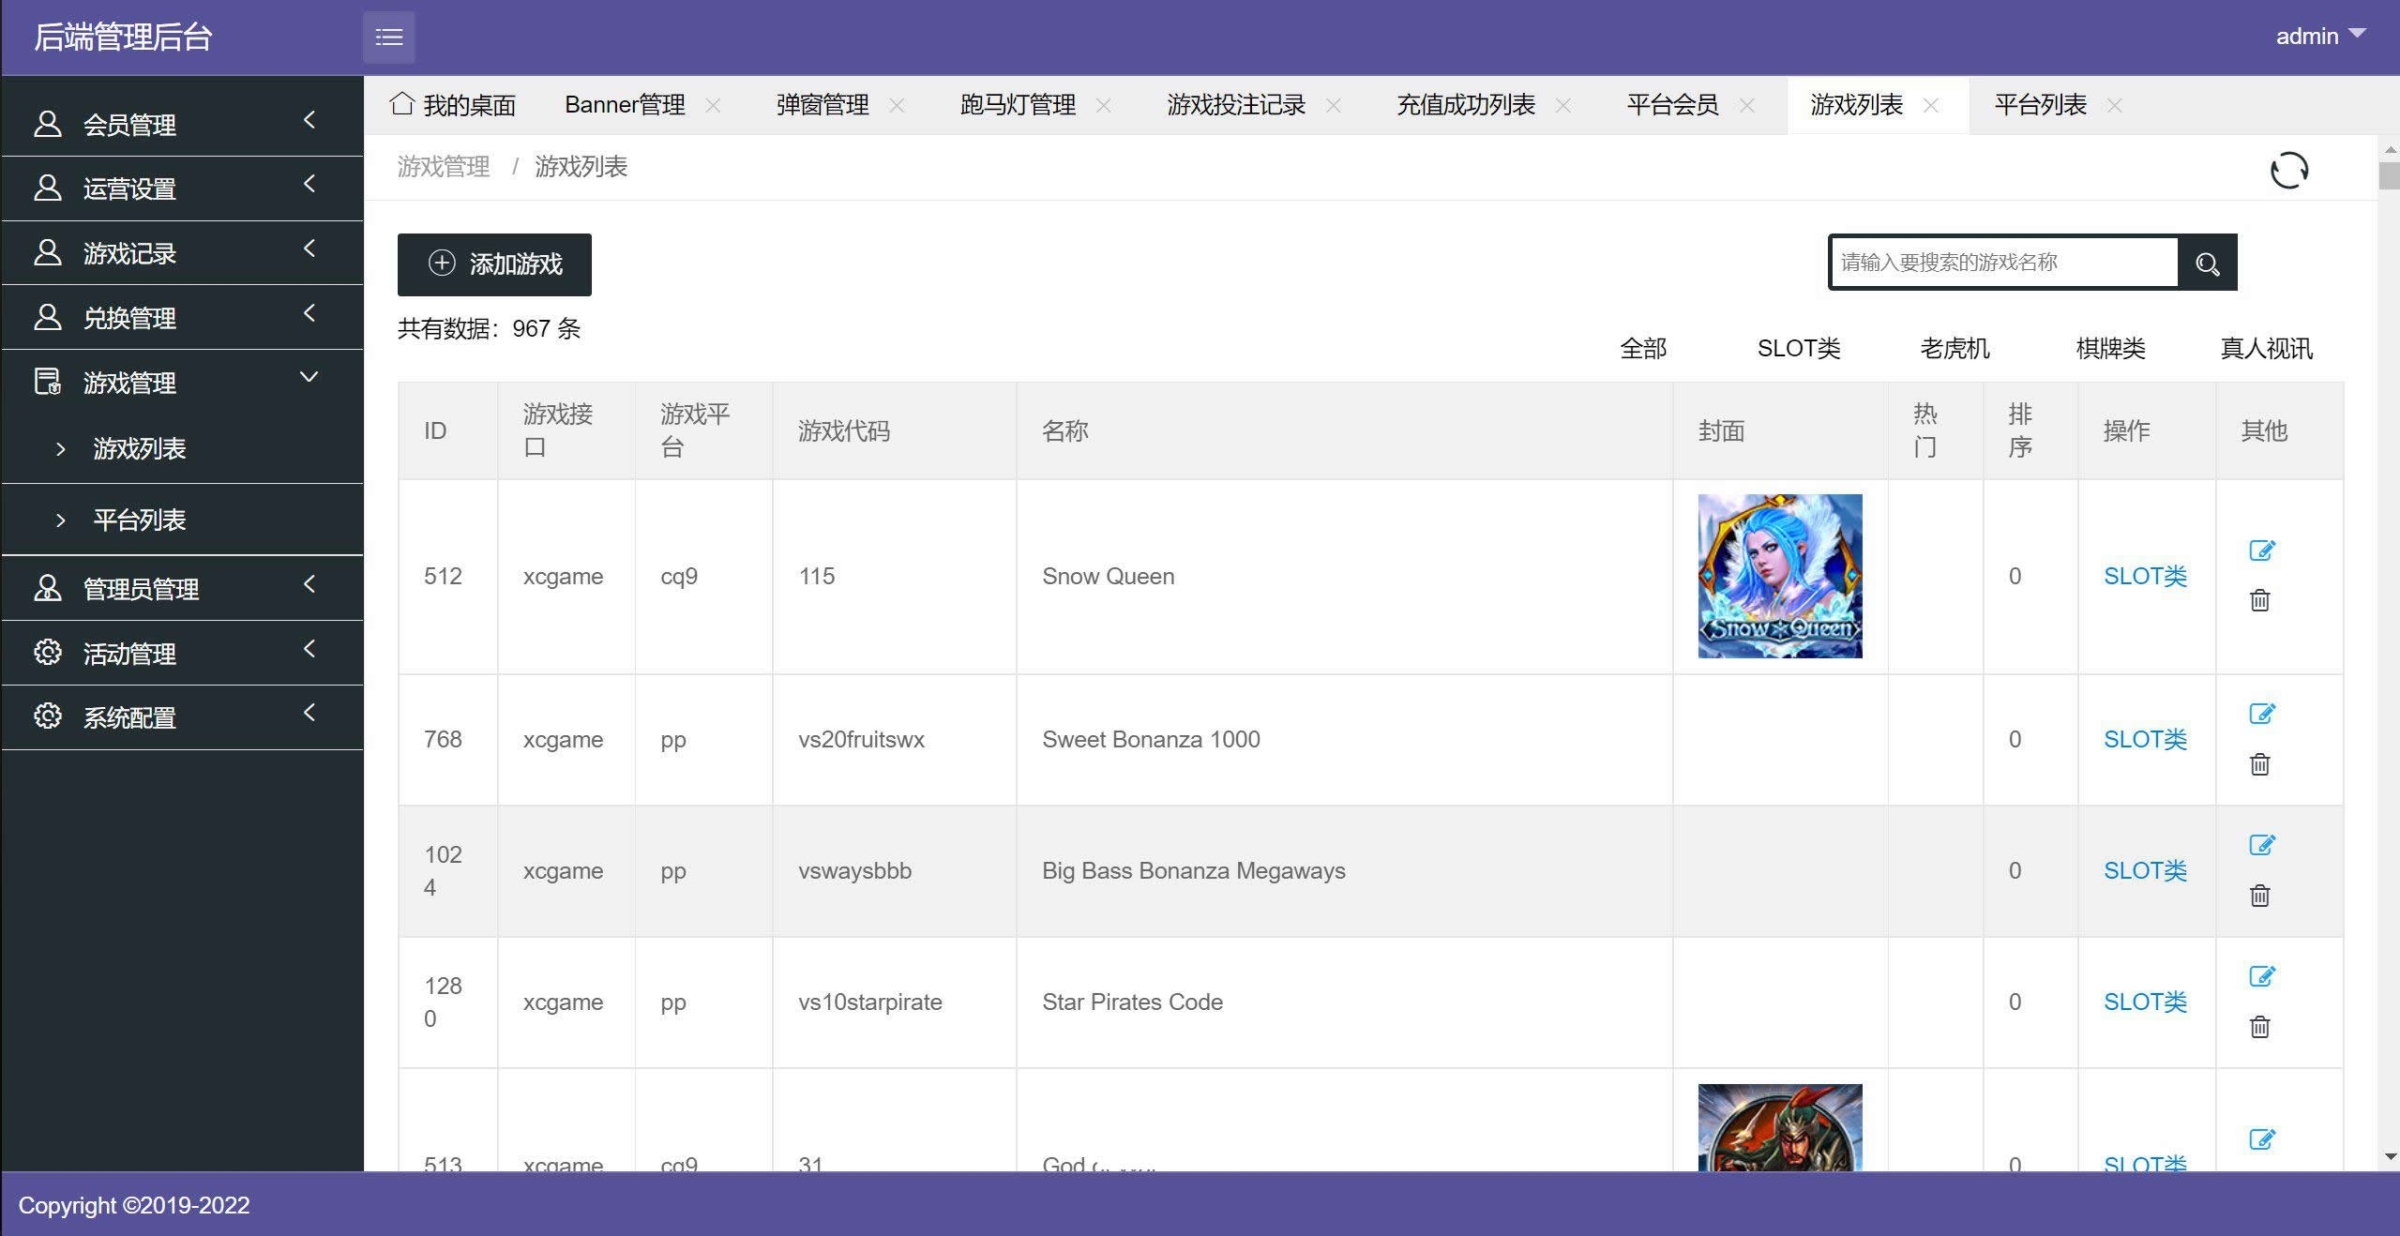The image size is (2400, 1236).
Task: Delete the Sweet Bonanza 1000 game
Action: (2260, 765)
